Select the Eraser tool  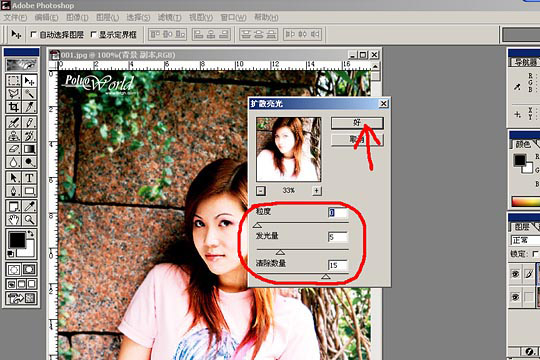[14, 149]
